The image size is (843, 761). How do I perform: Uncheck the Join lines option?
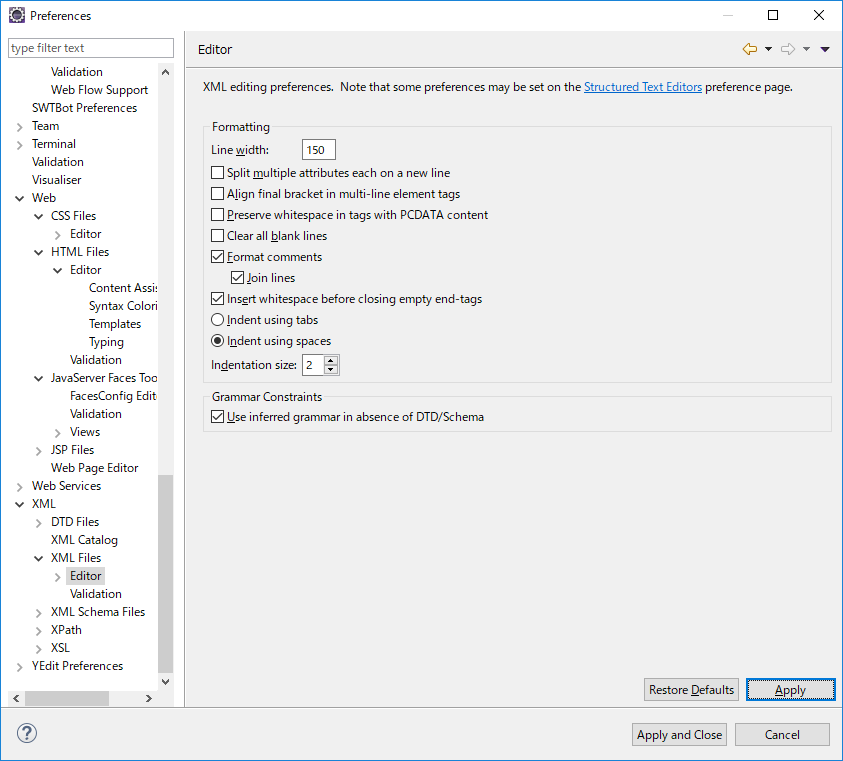[237, 278]
